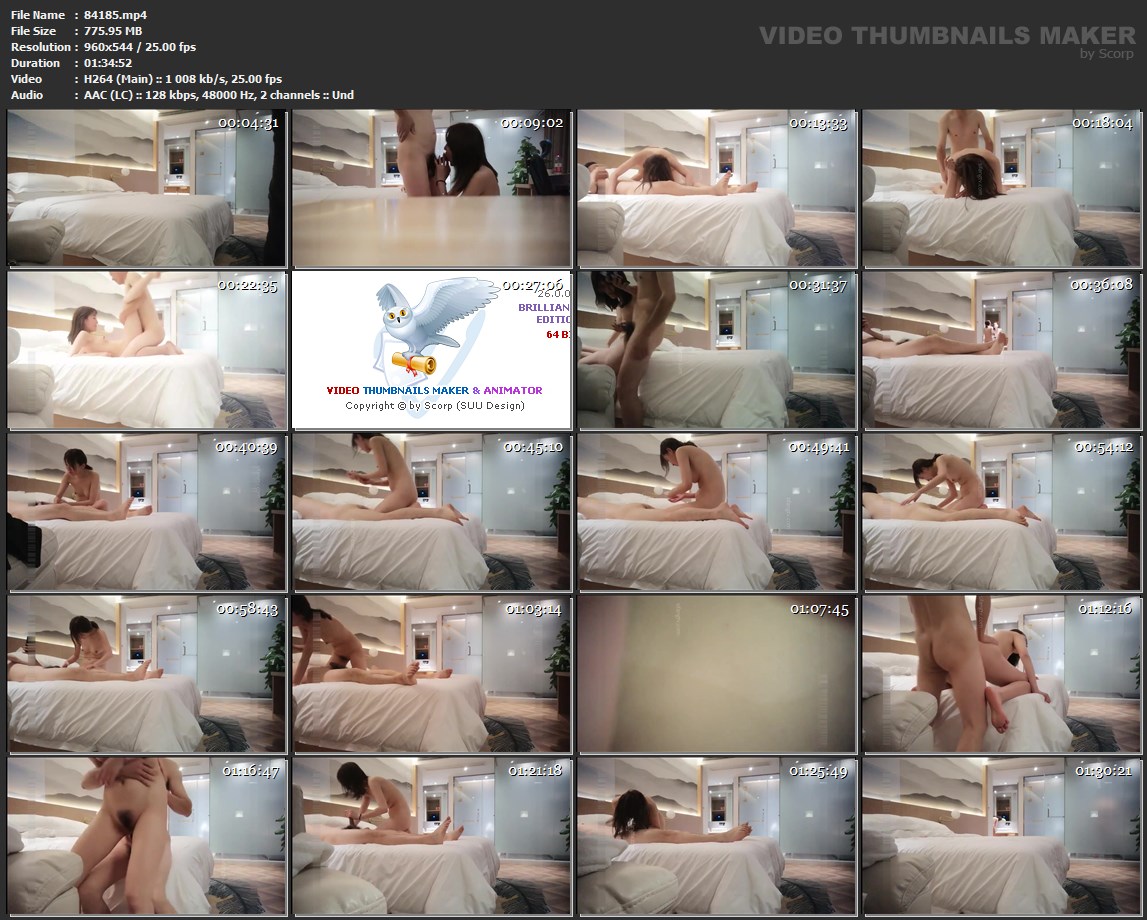This screenshot has height=920, width=1147.
Task: Click the file name text 84185.mp4
Action: click(x=116, y=15)
